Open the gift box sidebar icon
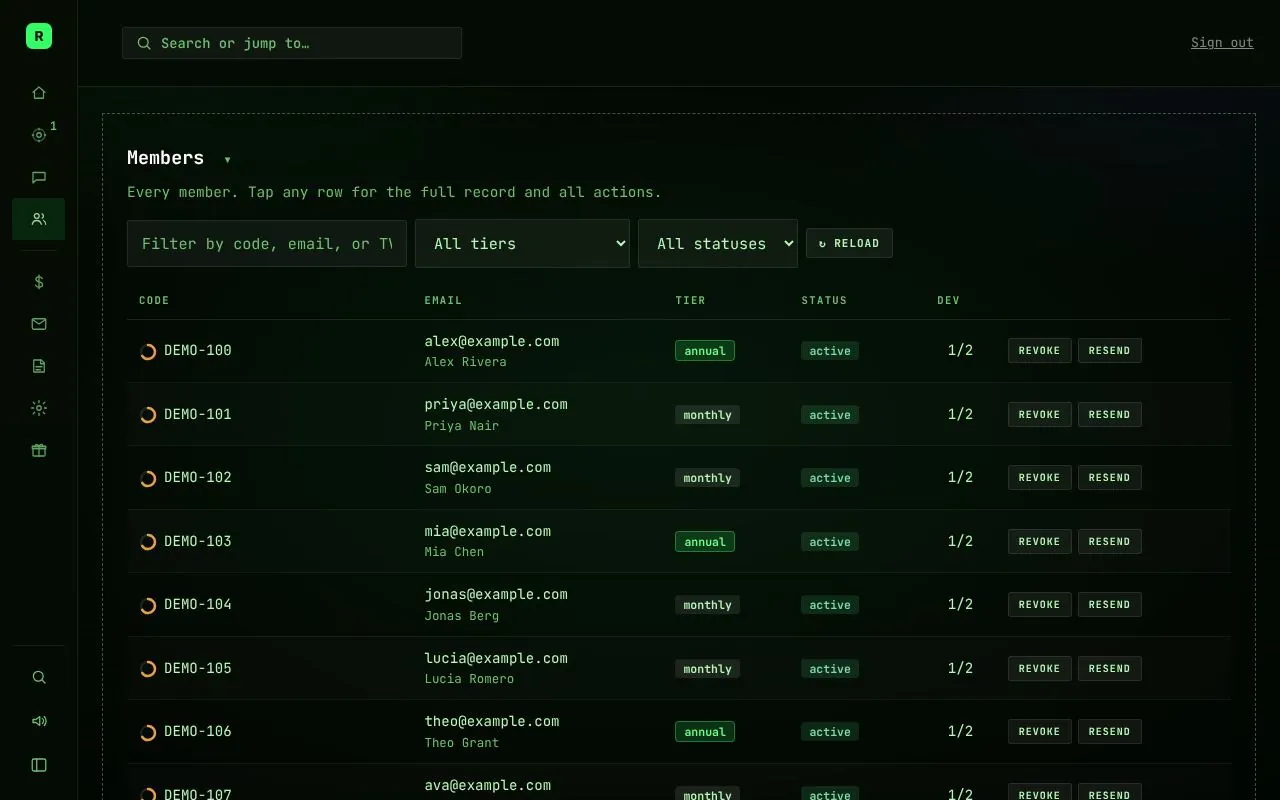Screen dimensions: 1280x800 pyautogui.click(x=39, y=450)
